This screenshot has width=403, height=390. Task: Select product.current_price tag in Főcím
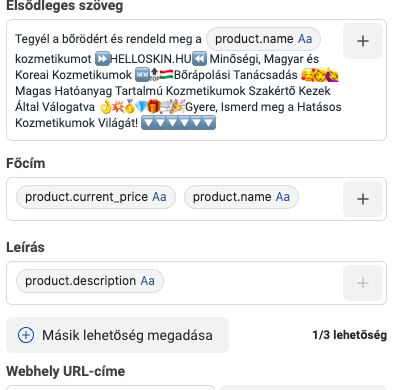(x=96, y=197)
